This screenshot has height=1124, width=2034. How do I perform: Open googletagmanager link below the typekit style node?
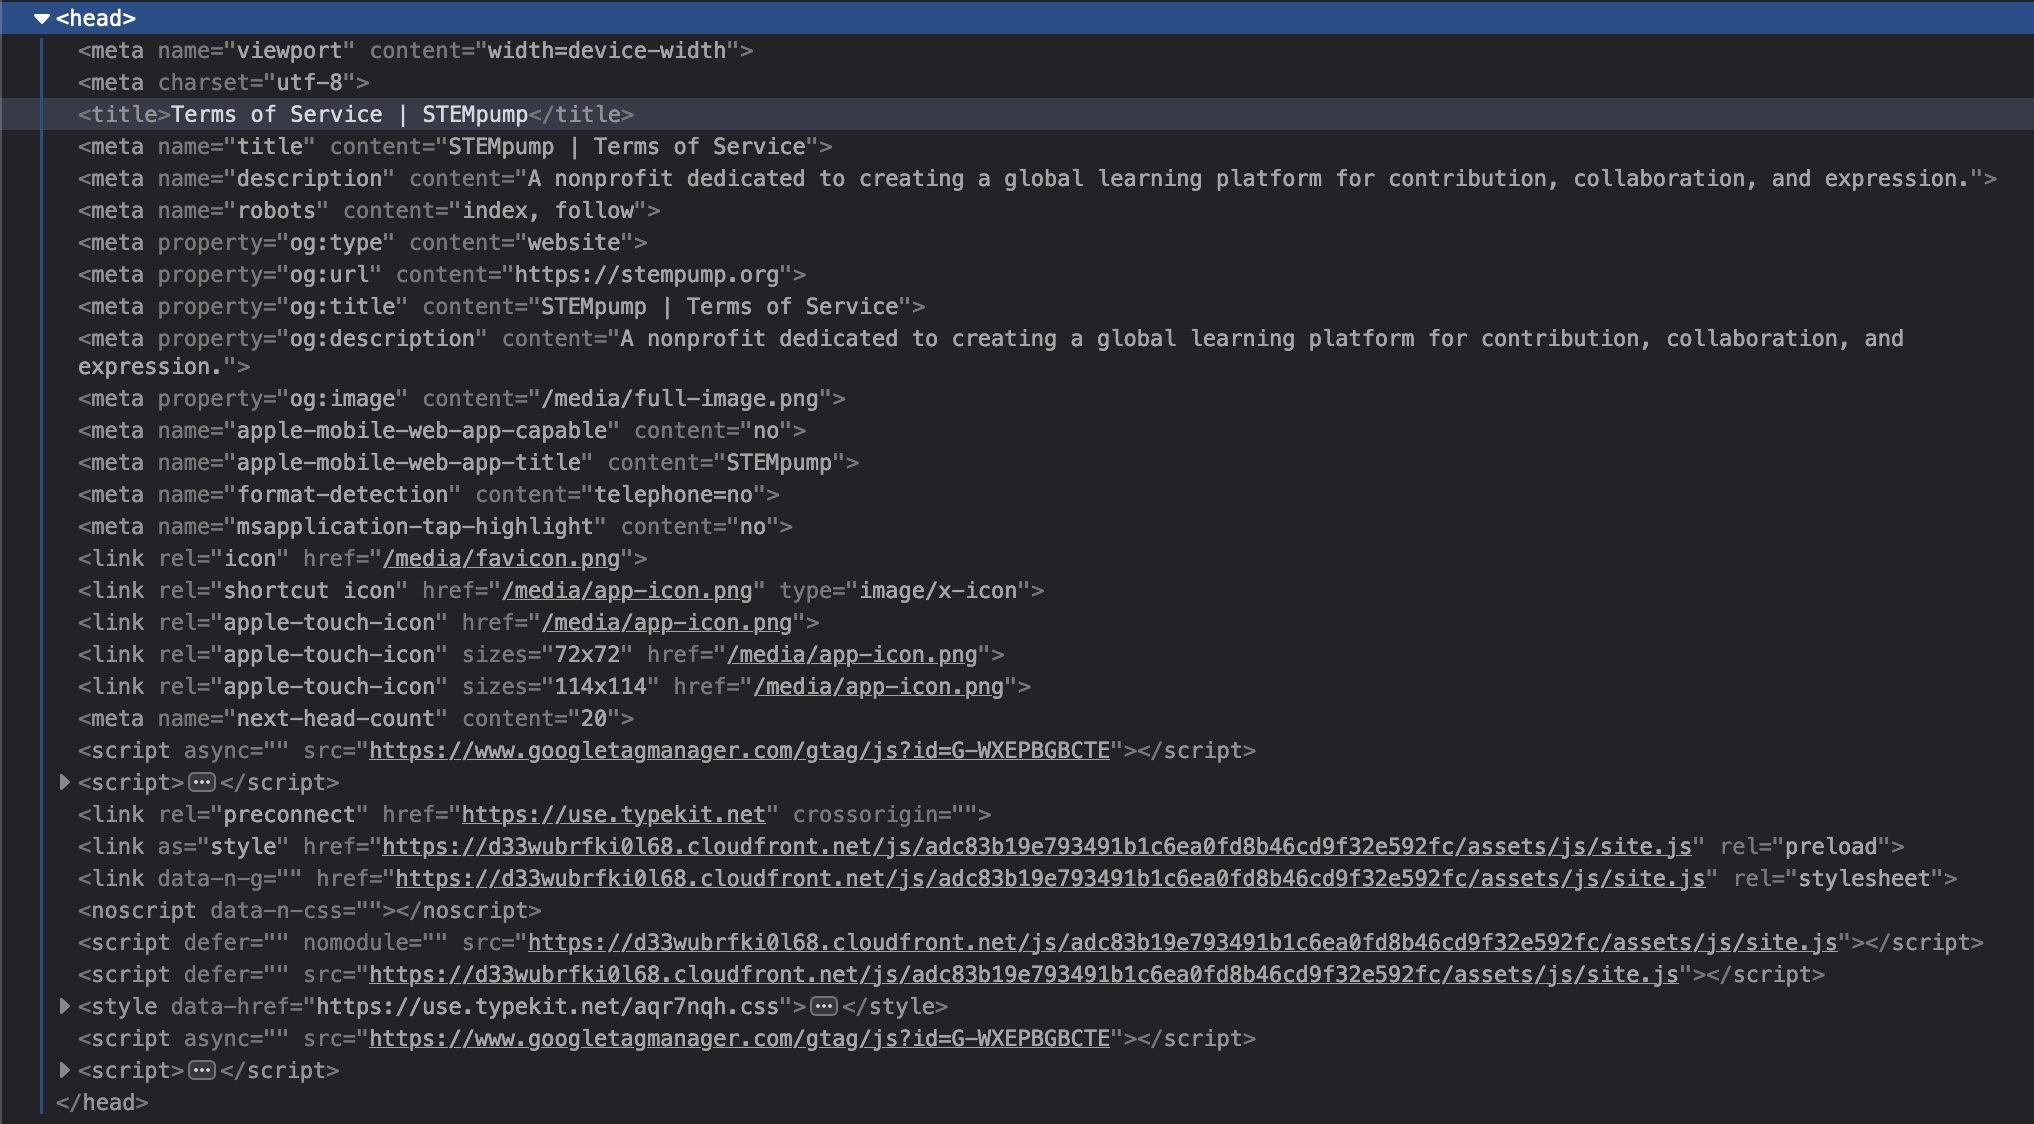pos(739,1038)
